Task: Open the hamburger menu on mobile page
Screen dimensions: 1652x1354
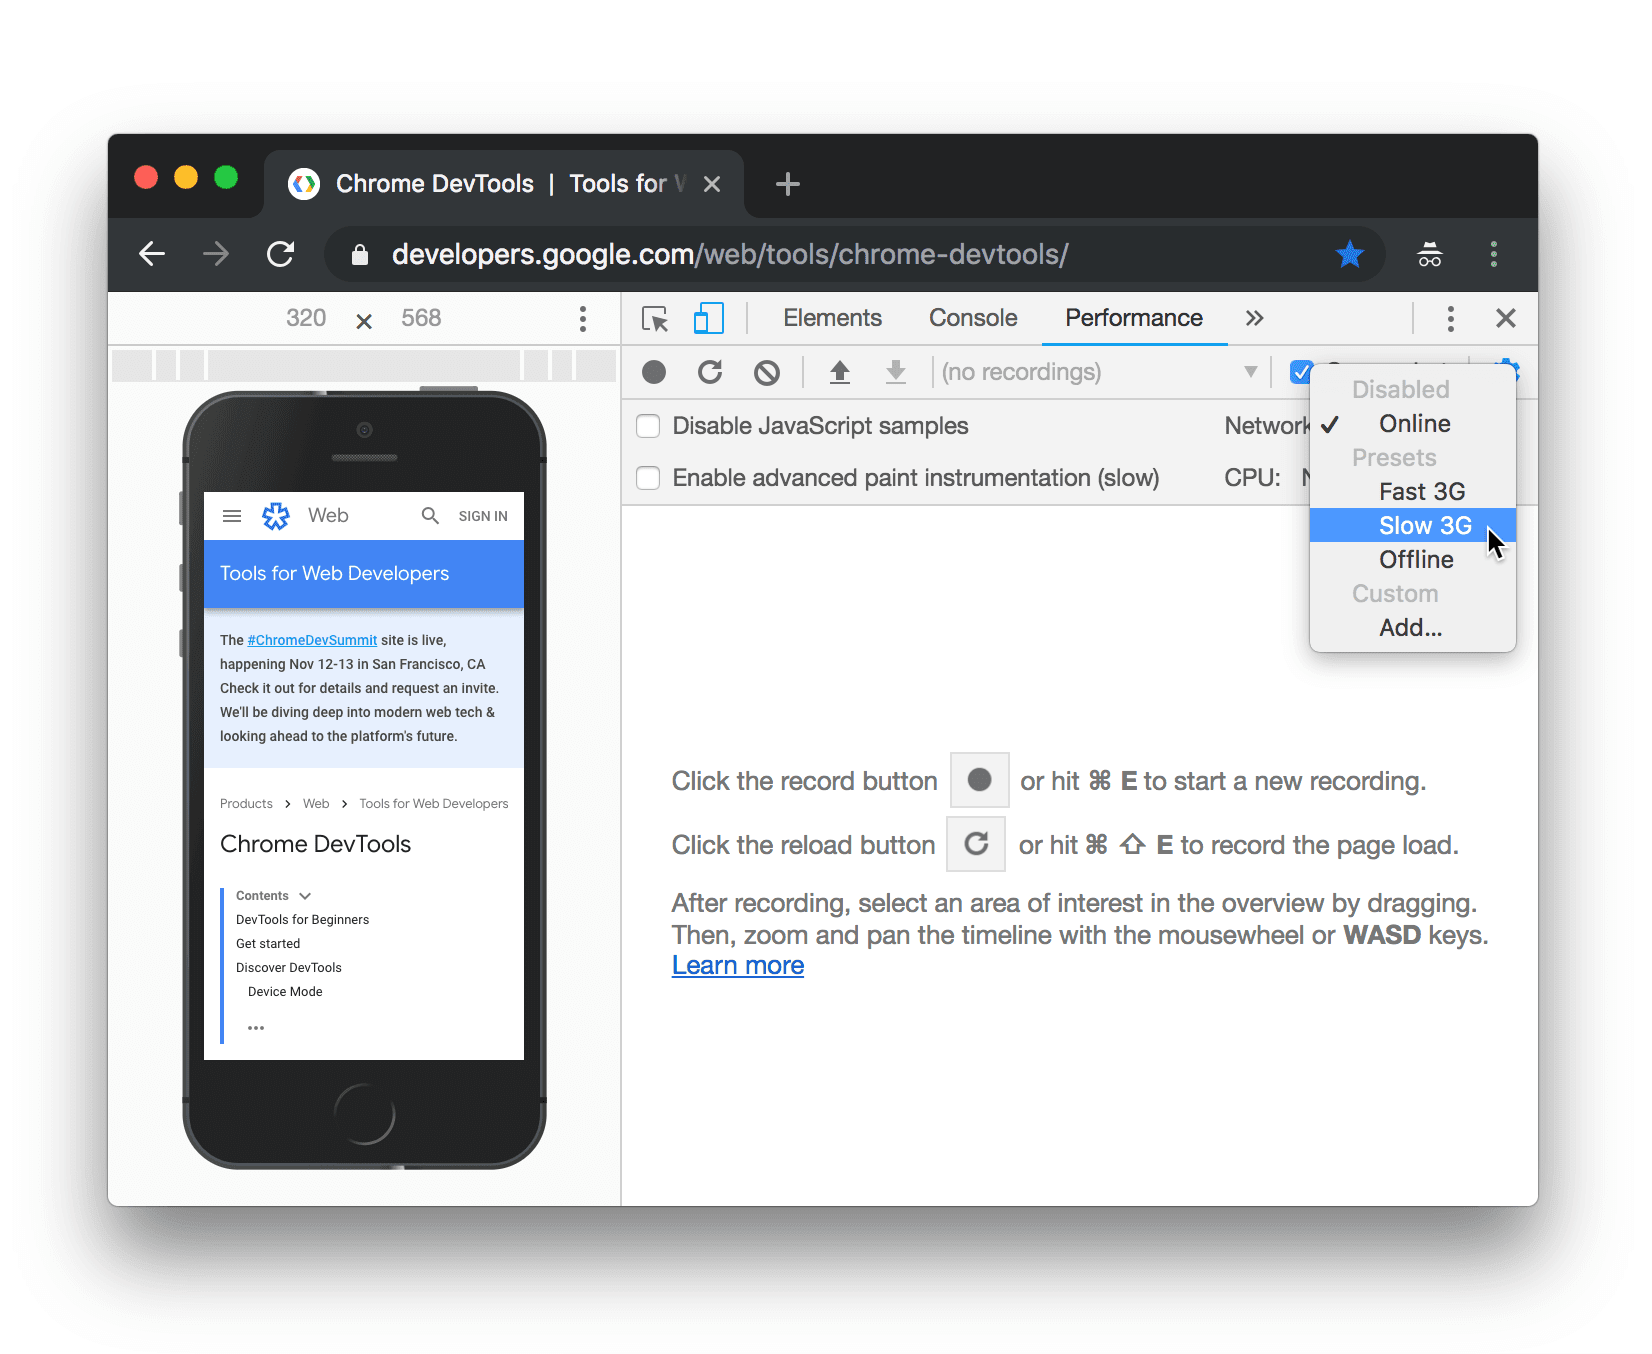Action: coord(232,516)
